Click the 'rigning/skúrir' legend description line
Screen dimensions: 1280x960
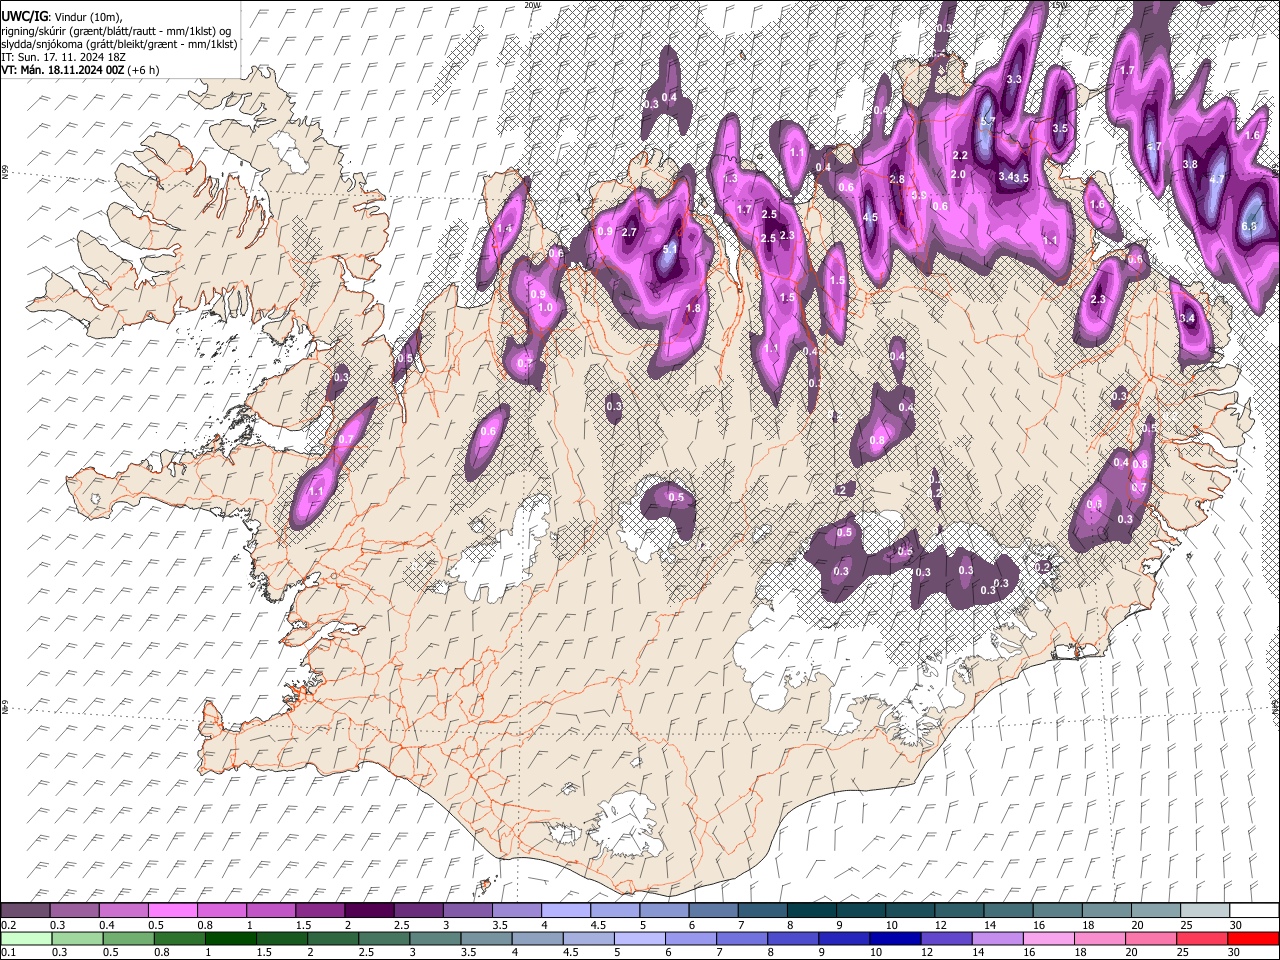click(x=115, y=31)
